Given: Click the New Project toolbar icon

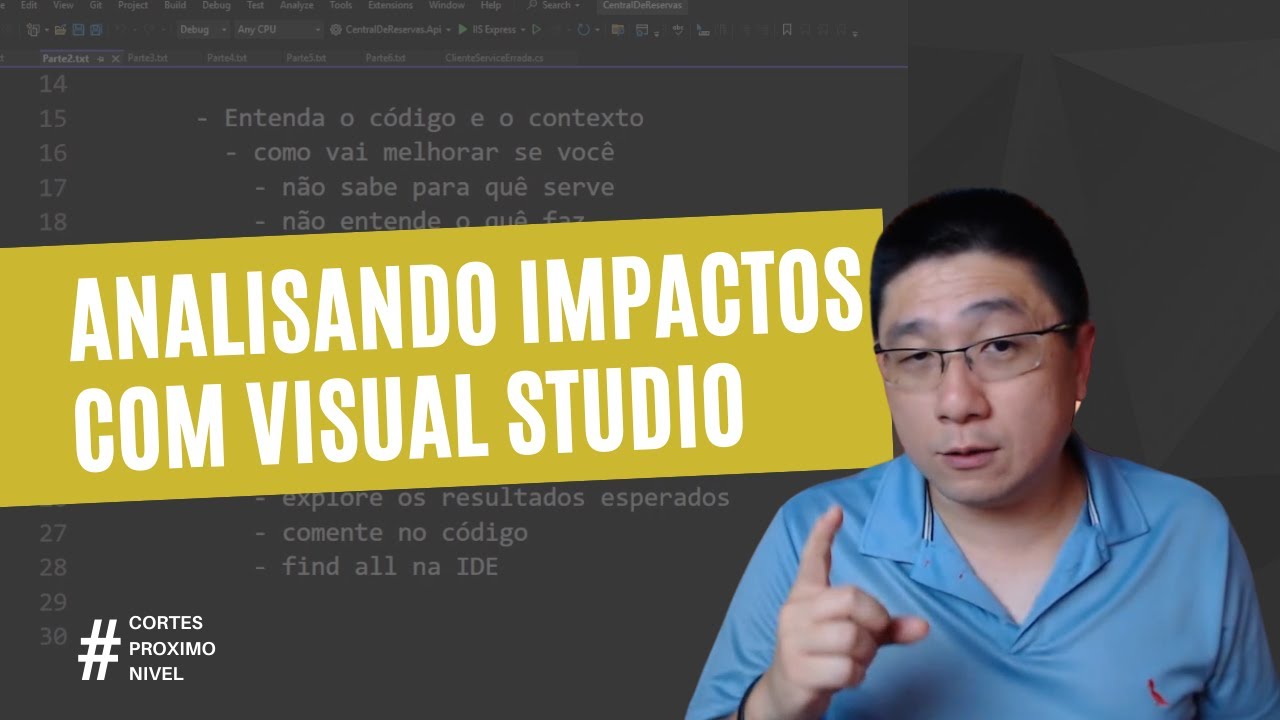Looking at the screenshot, I should [33, 30].
